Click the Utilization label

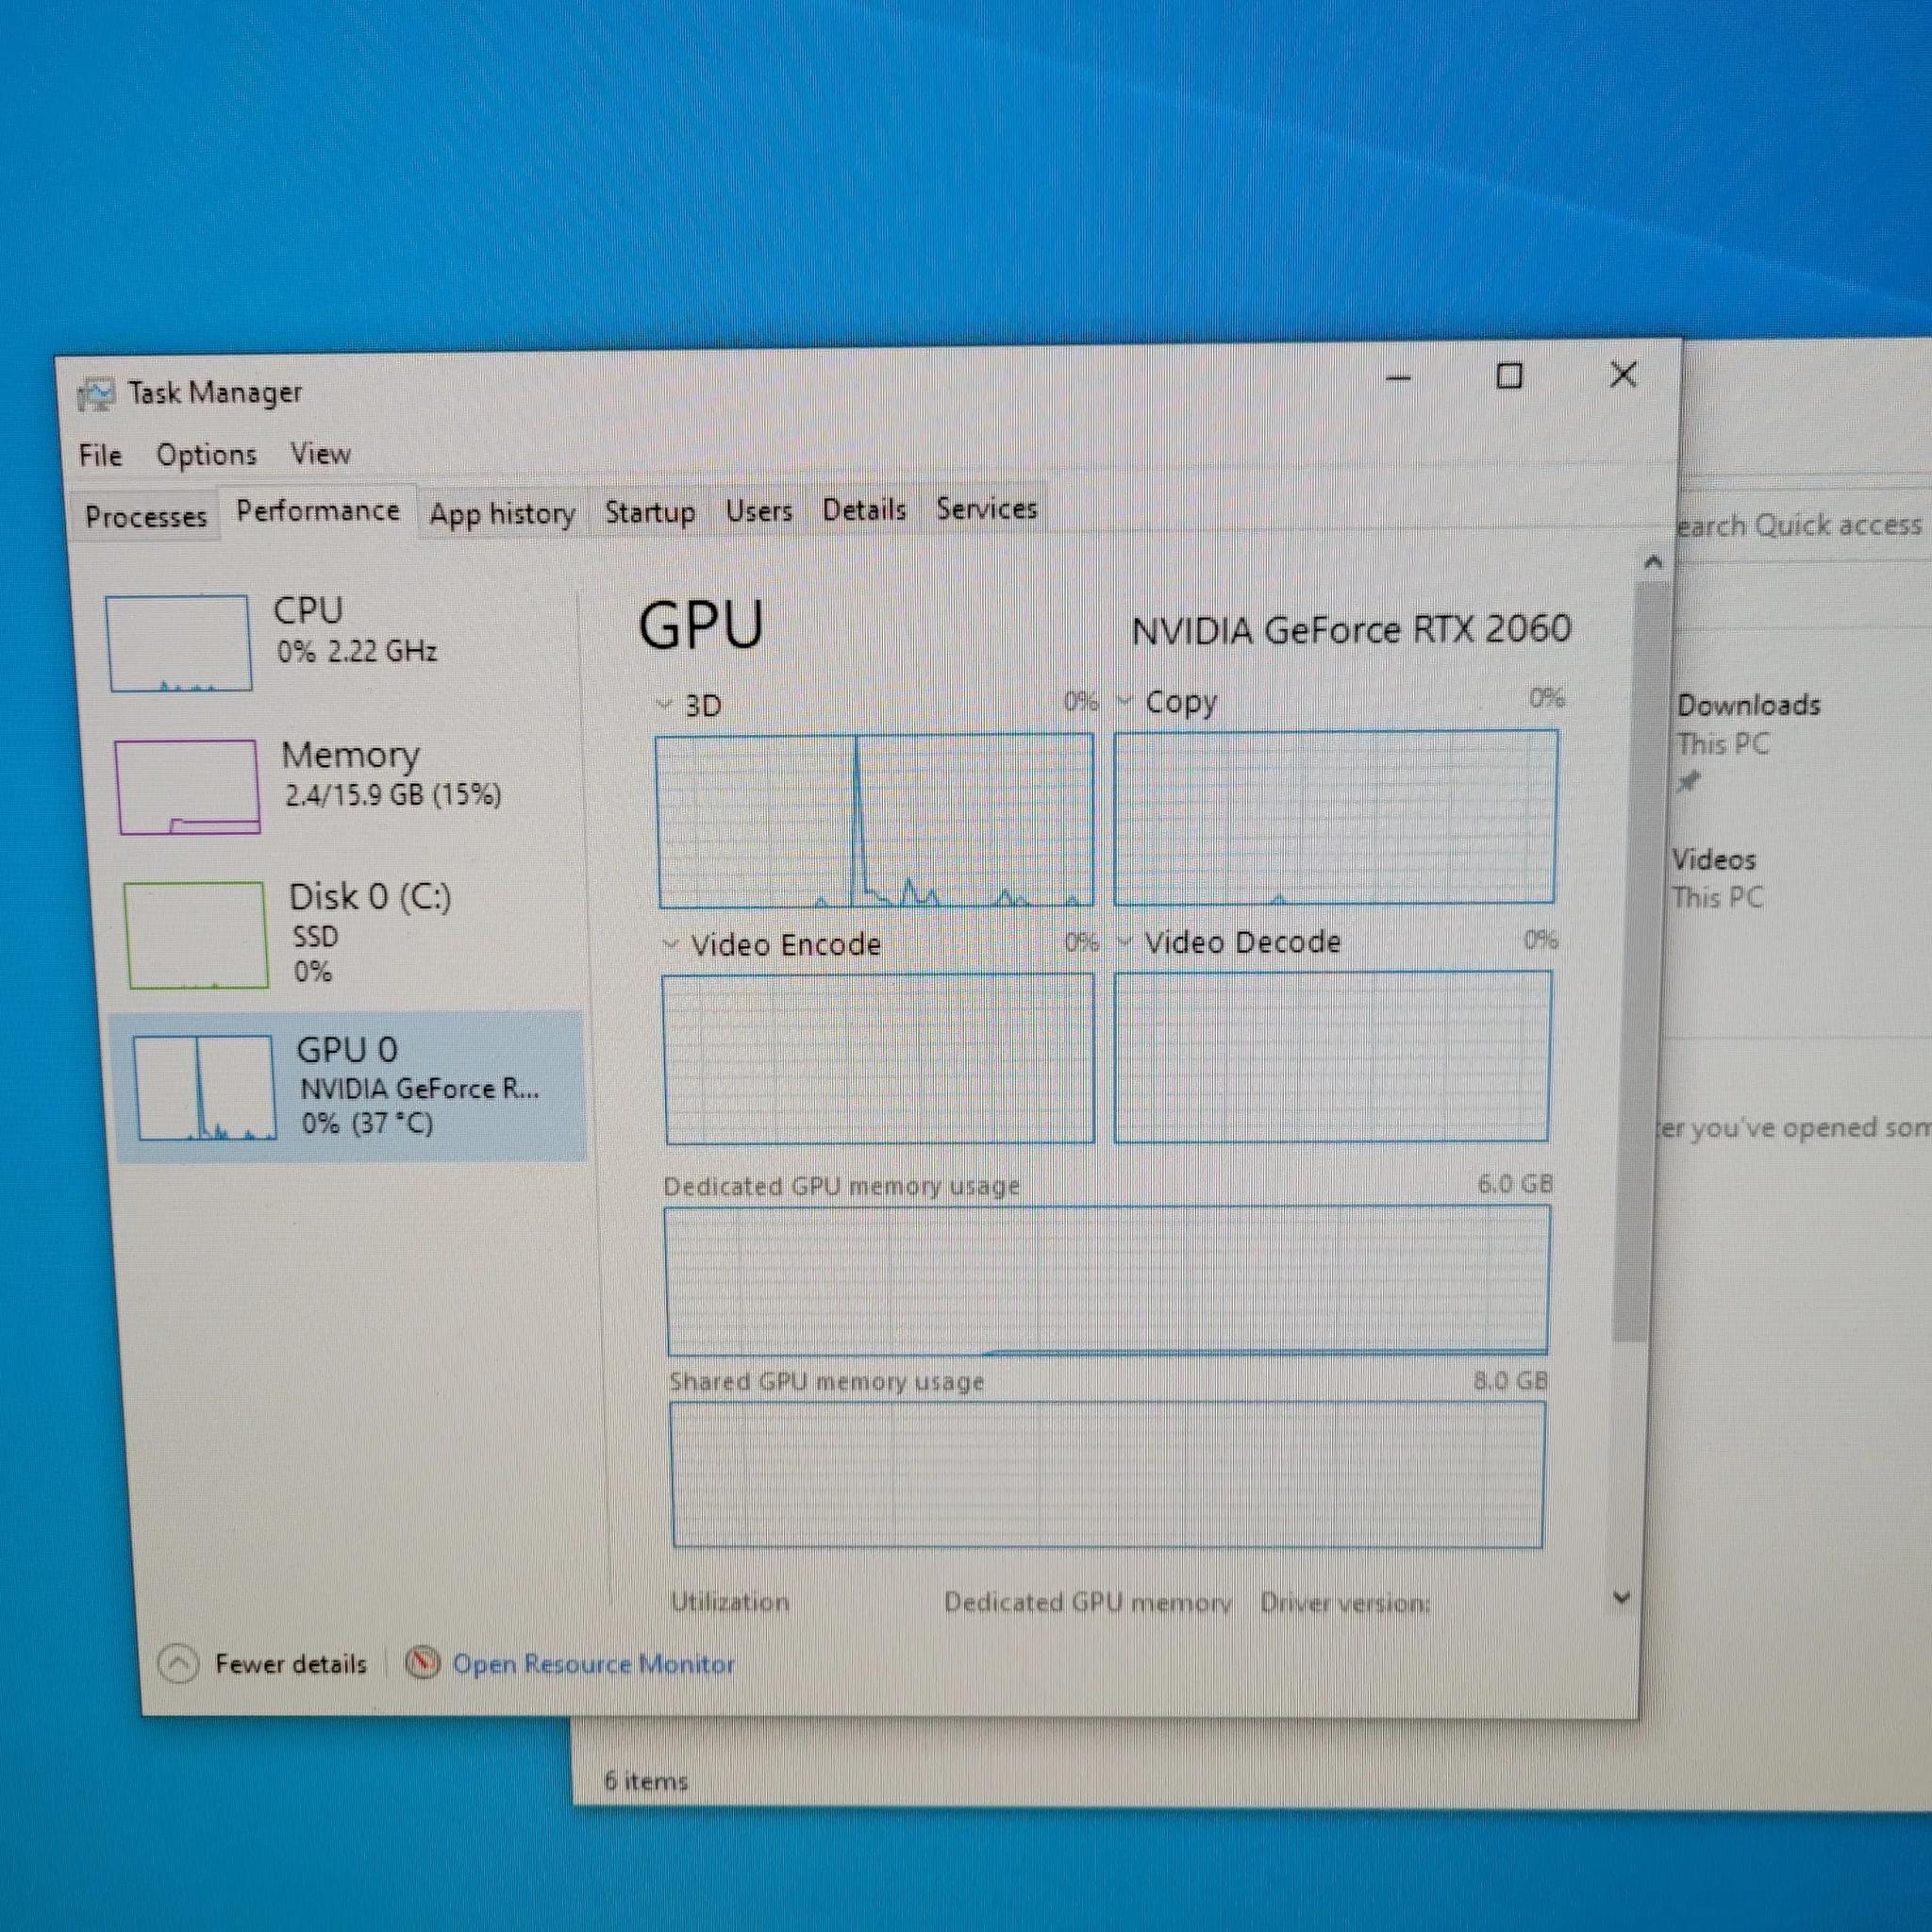(730, 1602)
